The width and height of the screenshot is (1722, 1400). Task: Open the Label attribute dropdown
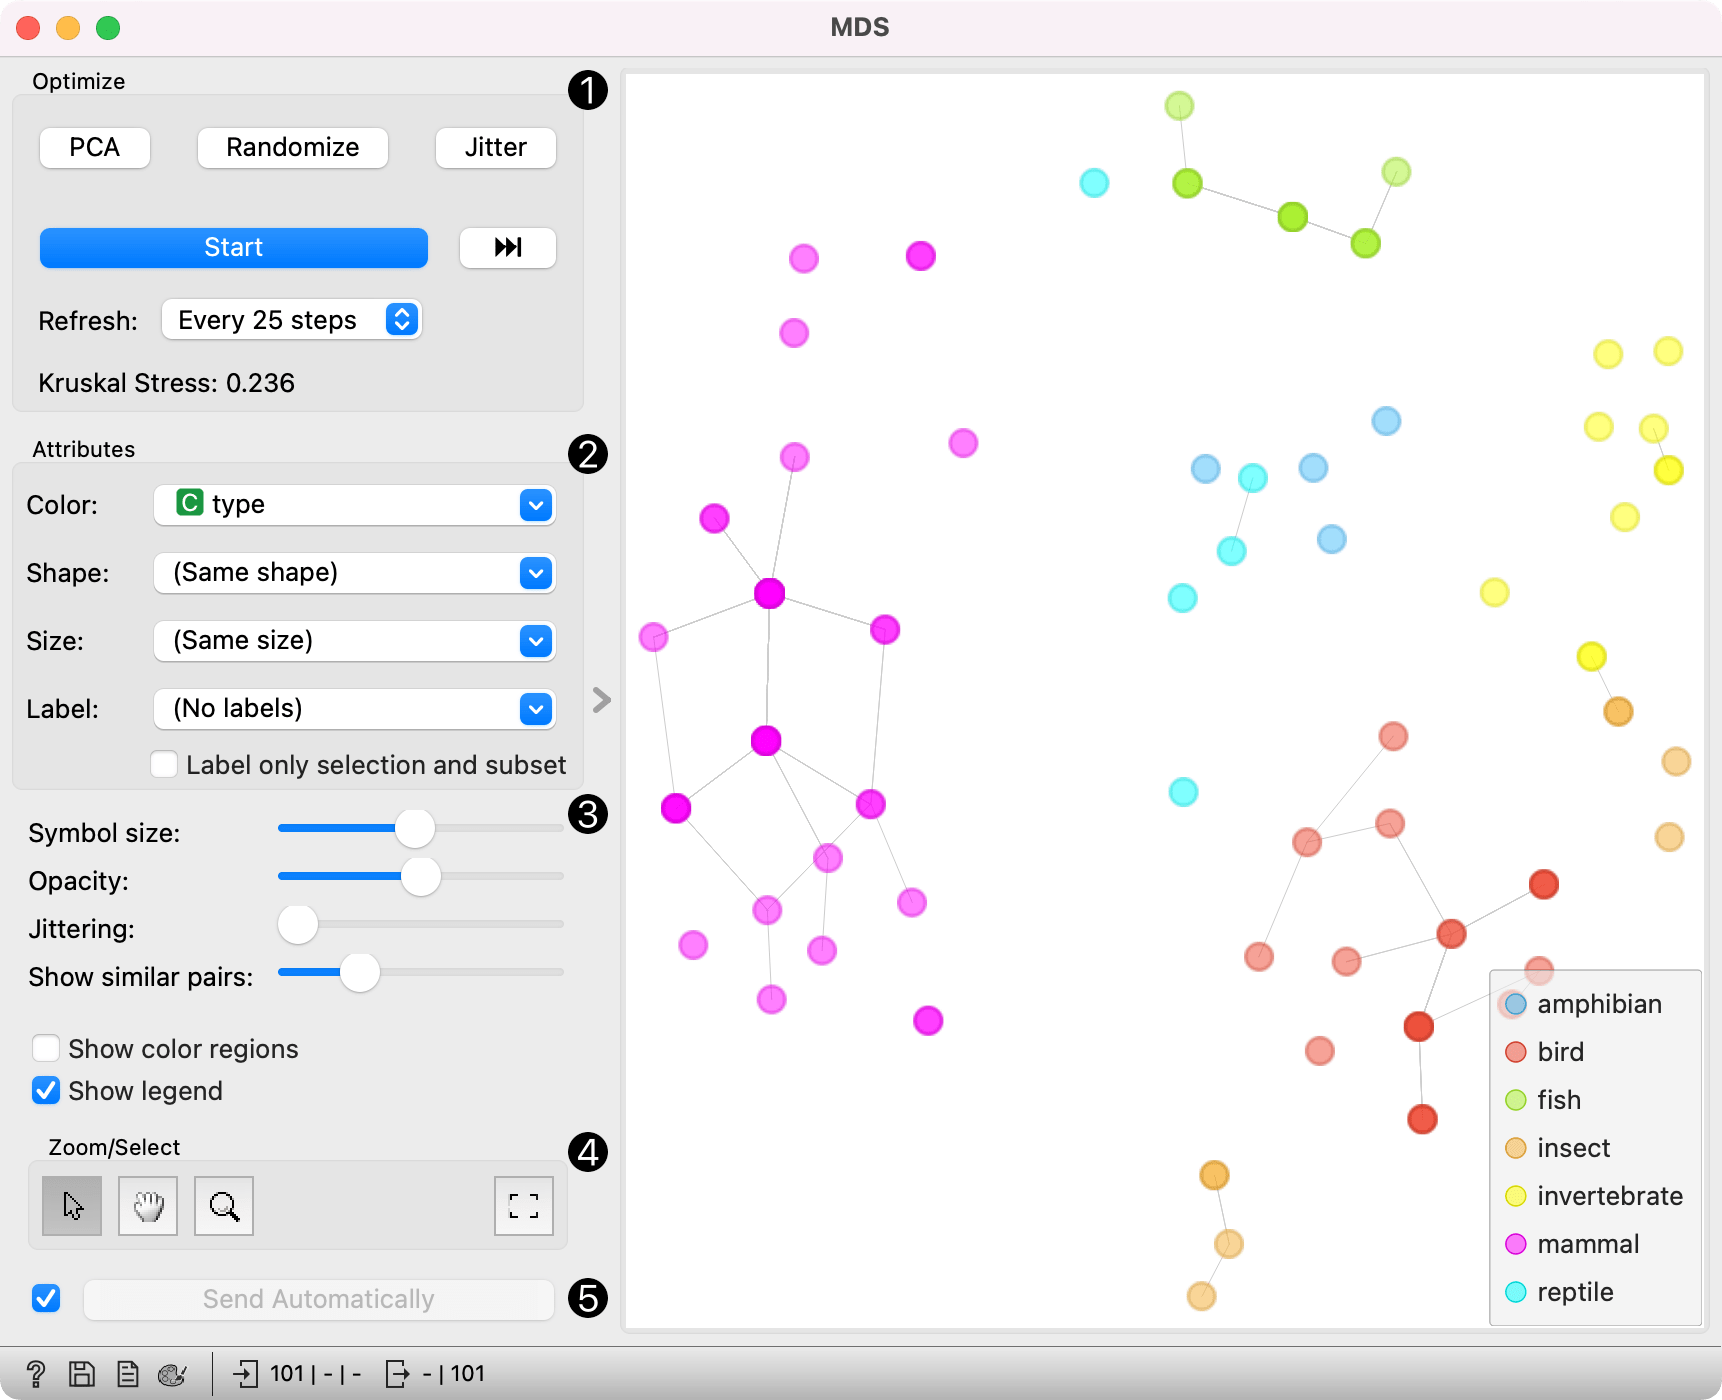(355, 709)
